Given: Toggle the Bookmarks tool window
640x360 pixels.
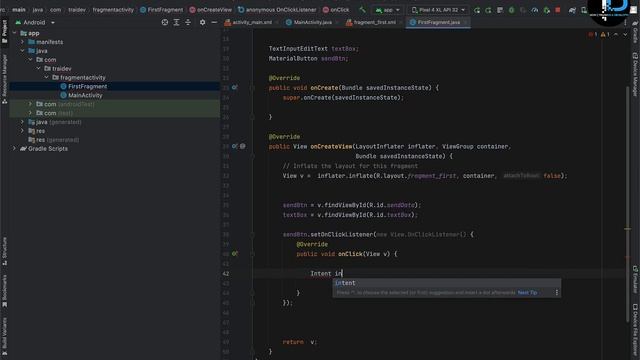Looking at the screenshot, I should [x=4, y=291].
